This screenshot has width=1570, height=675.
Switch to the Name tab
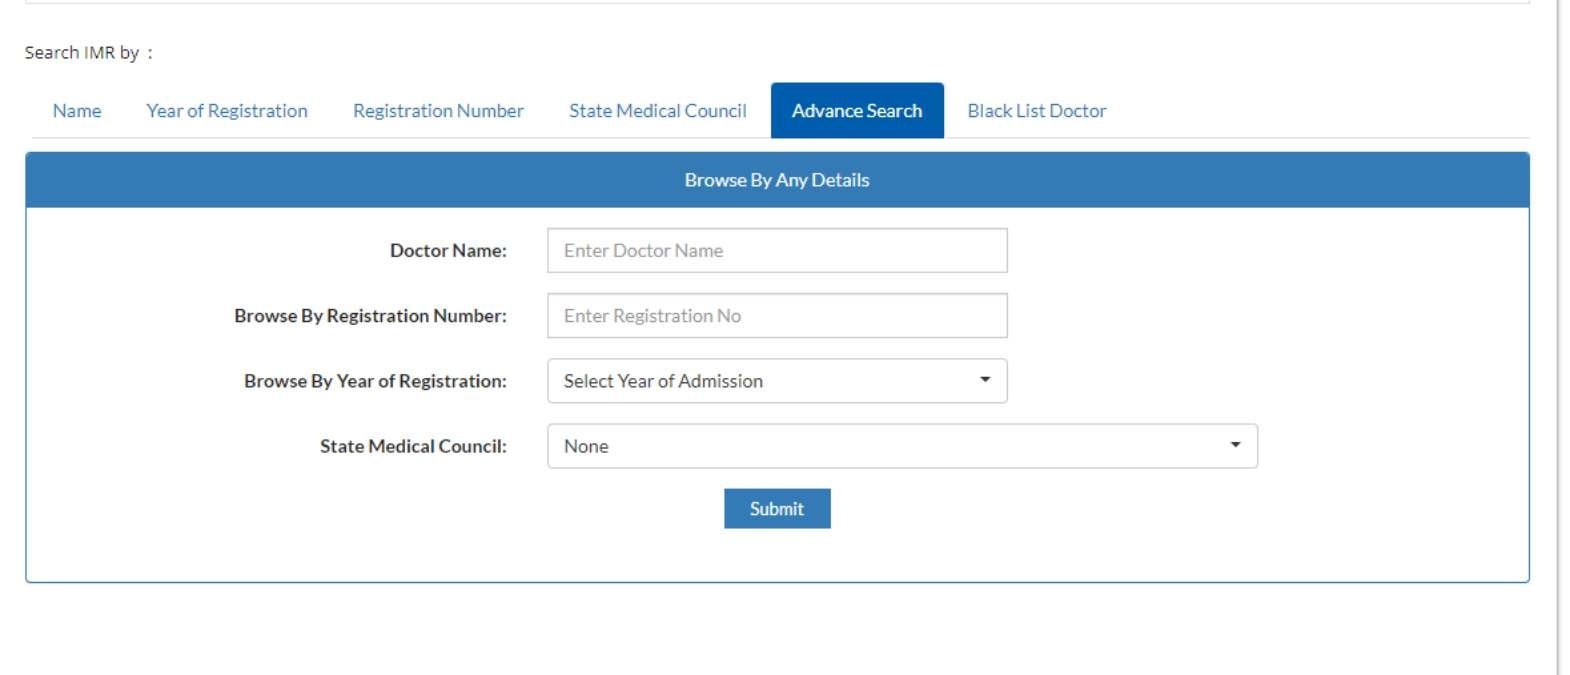tap(77, 111)
